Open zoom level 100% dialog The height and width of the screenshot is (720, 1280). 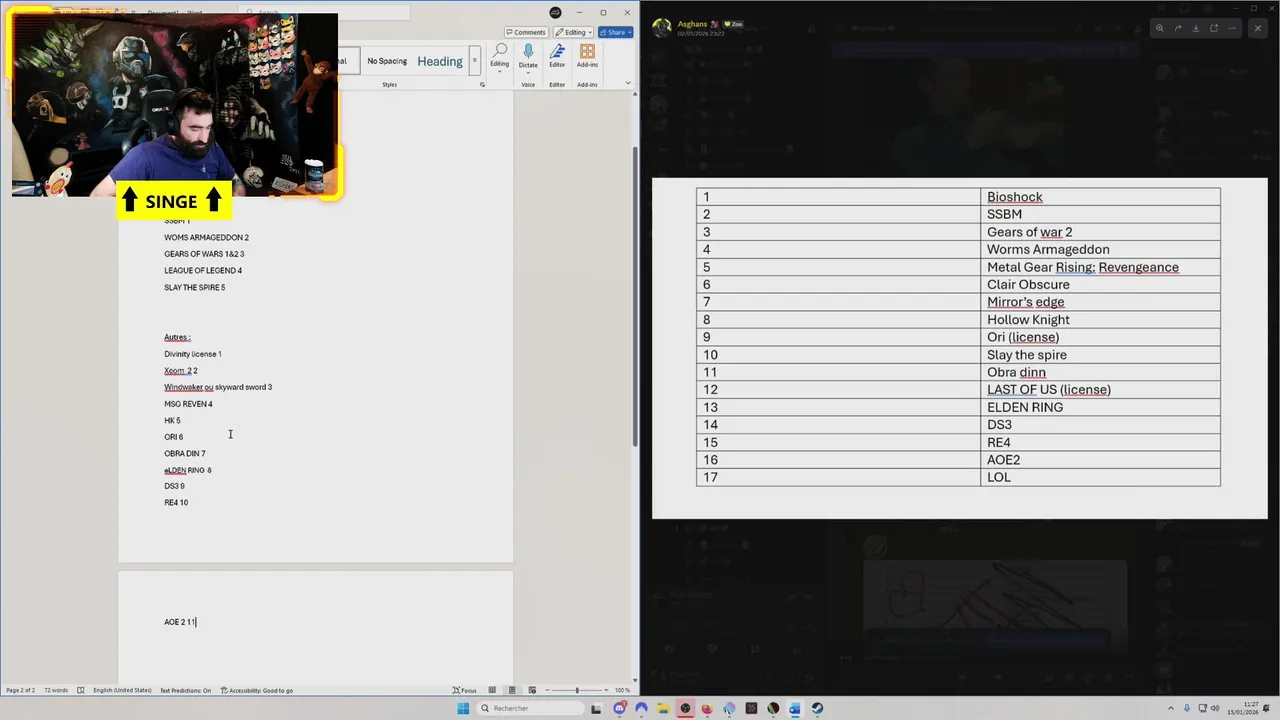[622, 690]
